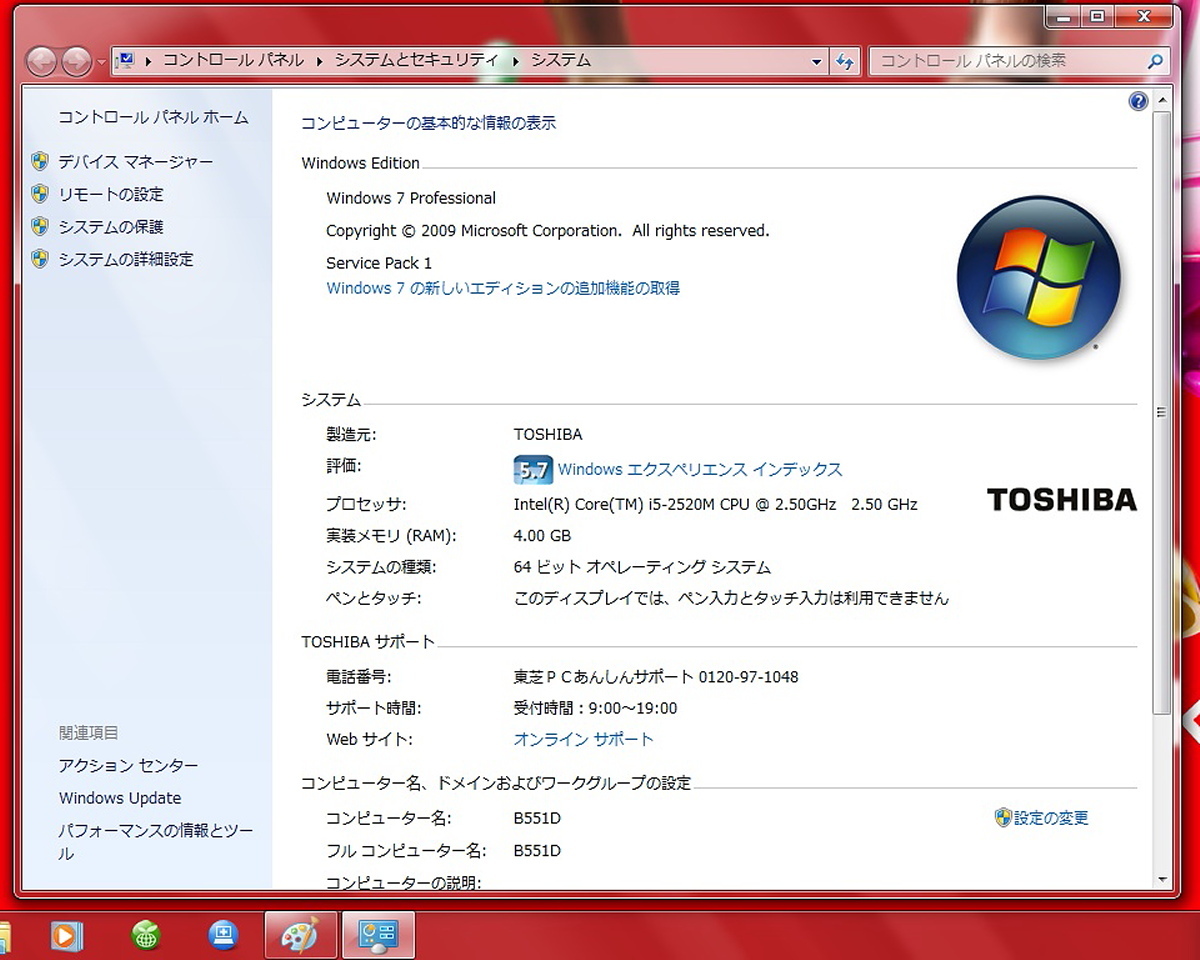Open the address bar history dropdown
1200x960 pixels.
tap(817, 61)
